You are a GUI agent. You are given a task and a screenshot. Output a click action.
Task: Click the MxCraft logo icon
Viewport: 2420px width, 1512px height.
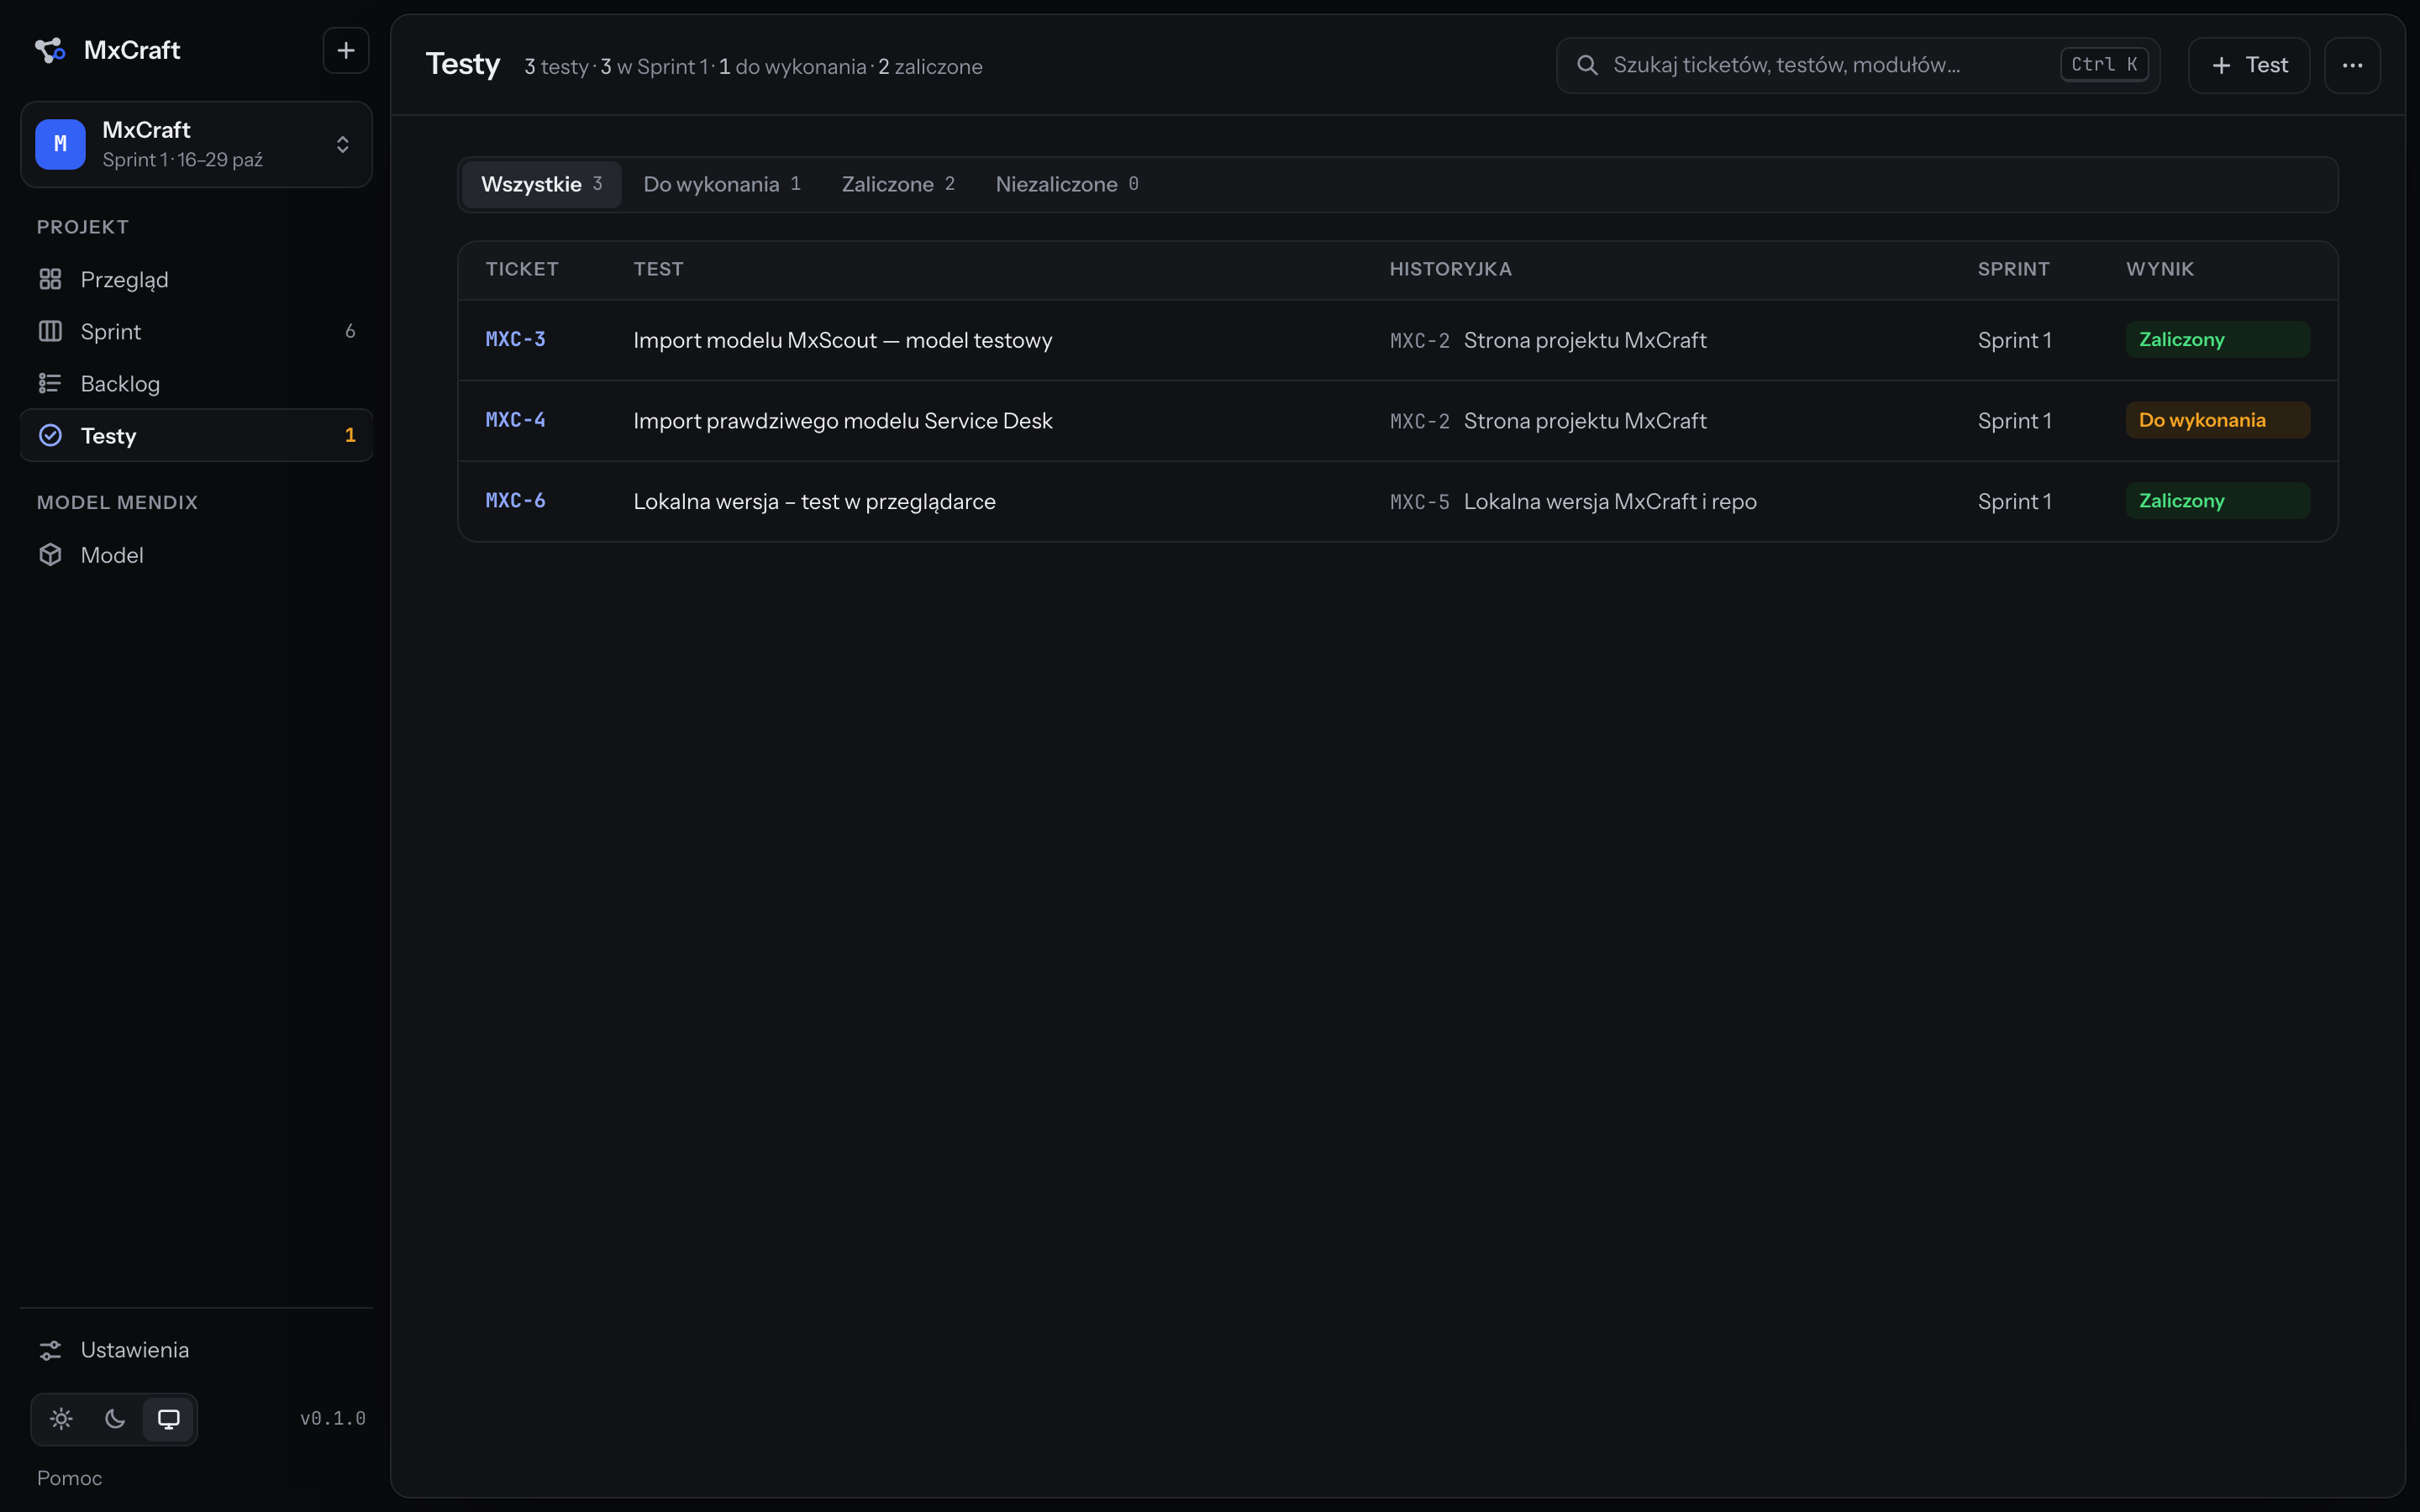(x=50, y=50)
